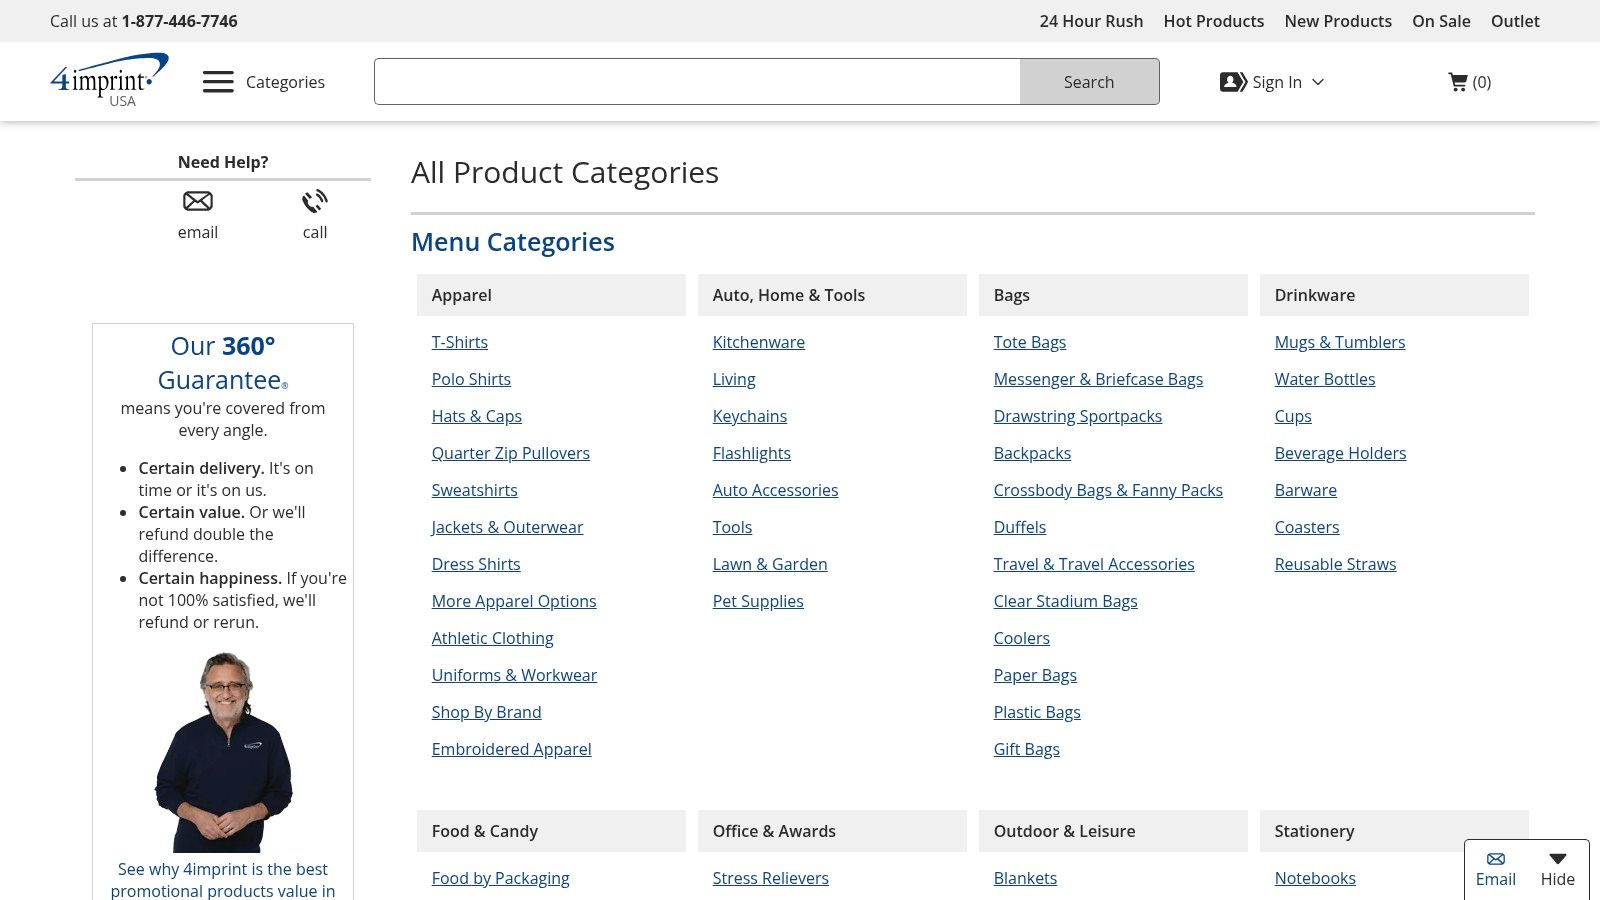Image resolution: width=1600 pixels, height=900 pixels.
Task: Click the floating Email widget icon
Action: click(x=1495, y=859)
